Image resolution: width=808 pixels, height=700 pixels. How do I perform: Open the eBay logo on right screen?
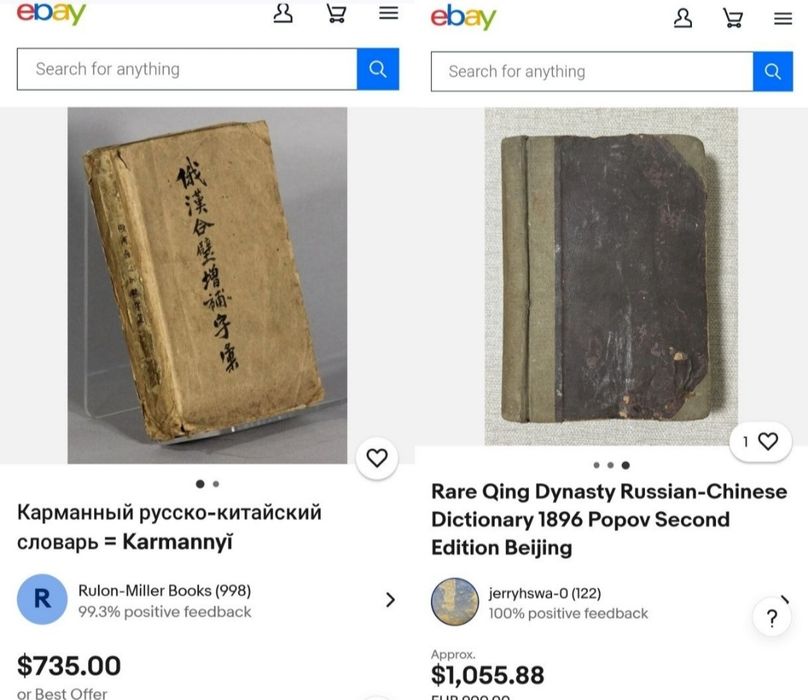pos(463,17)
